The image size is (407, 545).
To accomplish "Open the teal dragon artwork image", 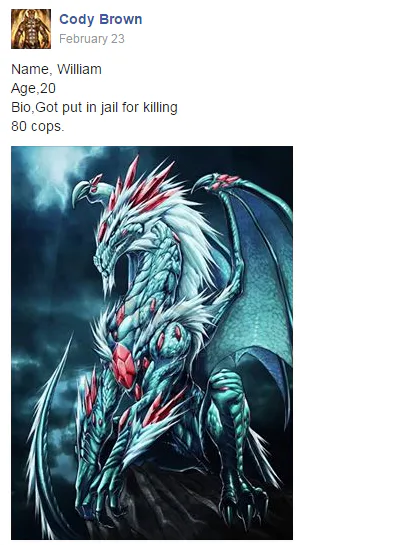I will (152, 342).
